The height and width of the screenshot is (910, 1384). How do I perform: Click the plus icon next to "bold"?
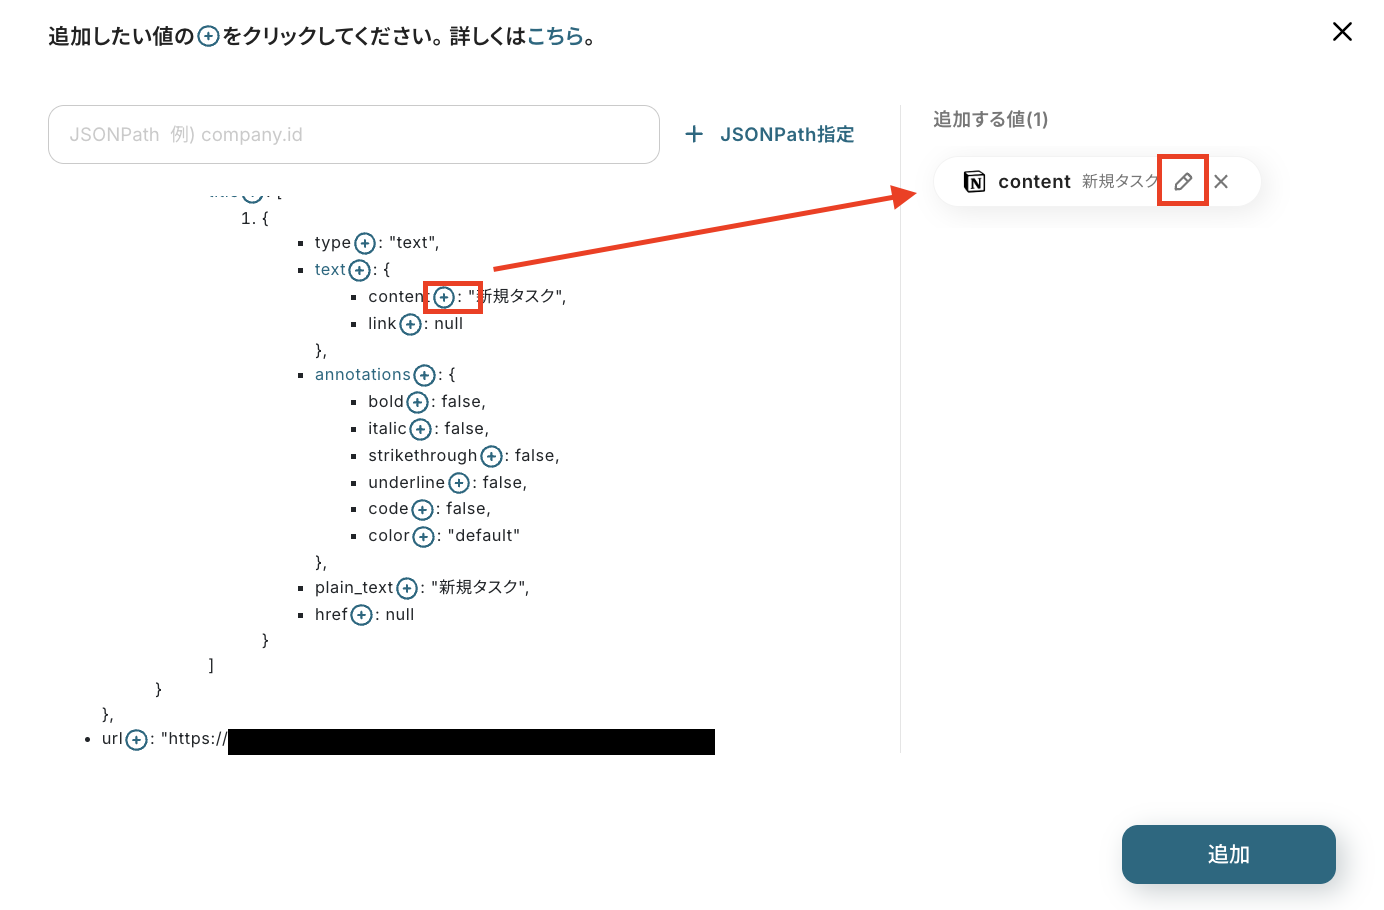pos(417,403)
